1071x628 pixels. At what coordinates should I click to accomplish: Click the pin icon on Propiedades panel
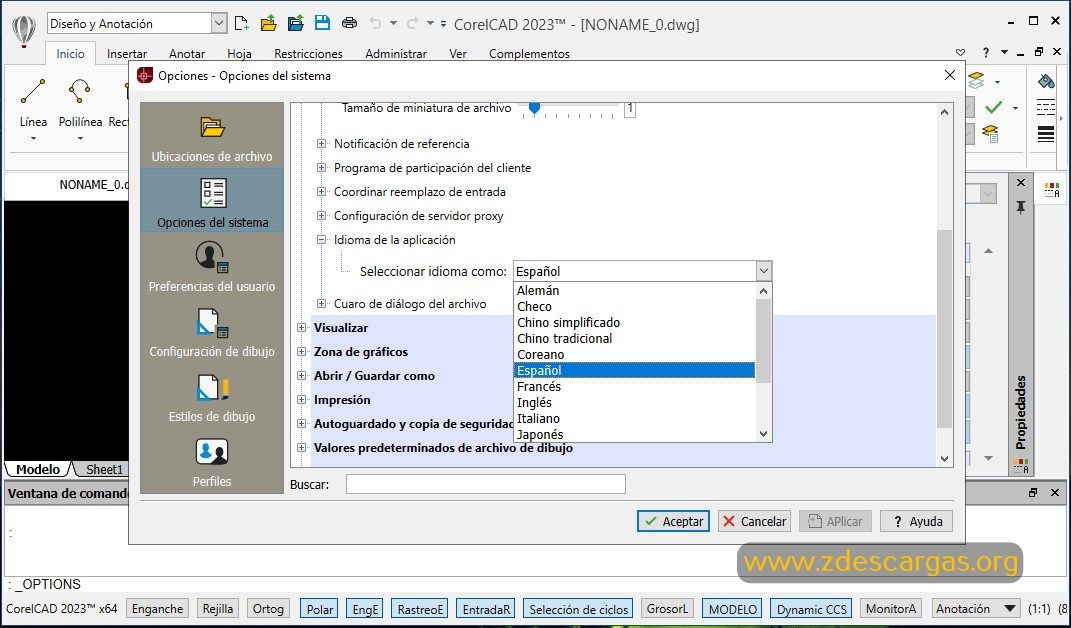click(x=1020, y=207)
